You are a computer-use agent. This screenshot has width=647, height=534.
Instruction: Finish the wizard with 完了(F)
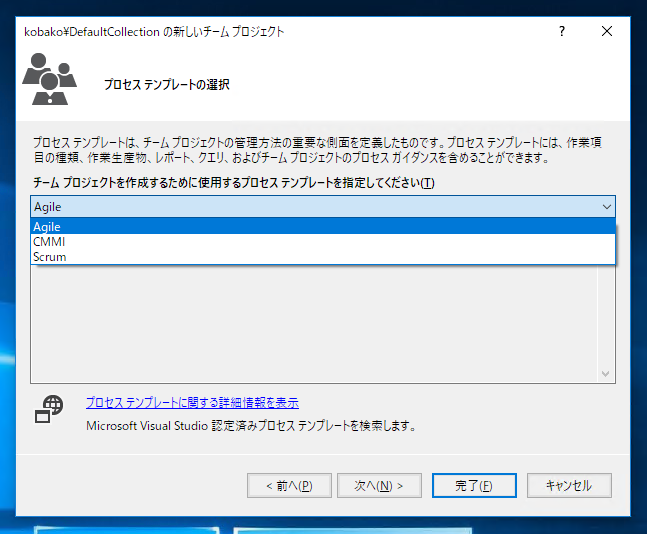pyautogui.click(x=474, y=485)
